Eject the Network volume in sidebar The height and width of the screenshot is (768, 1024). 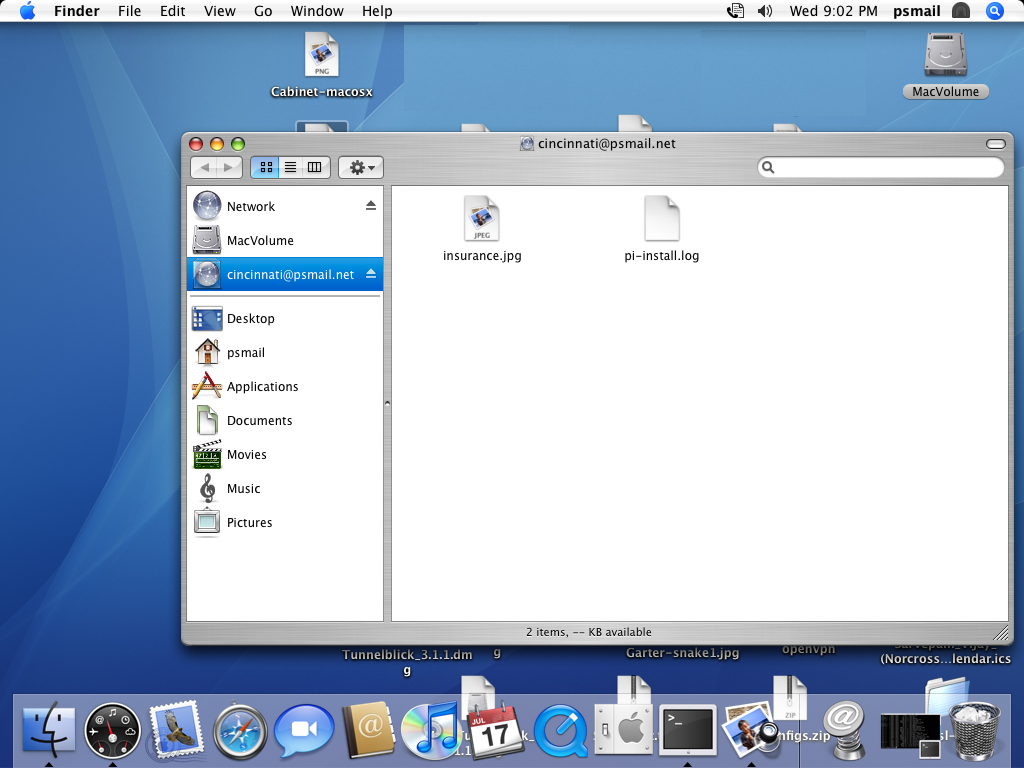pos(371,206)
